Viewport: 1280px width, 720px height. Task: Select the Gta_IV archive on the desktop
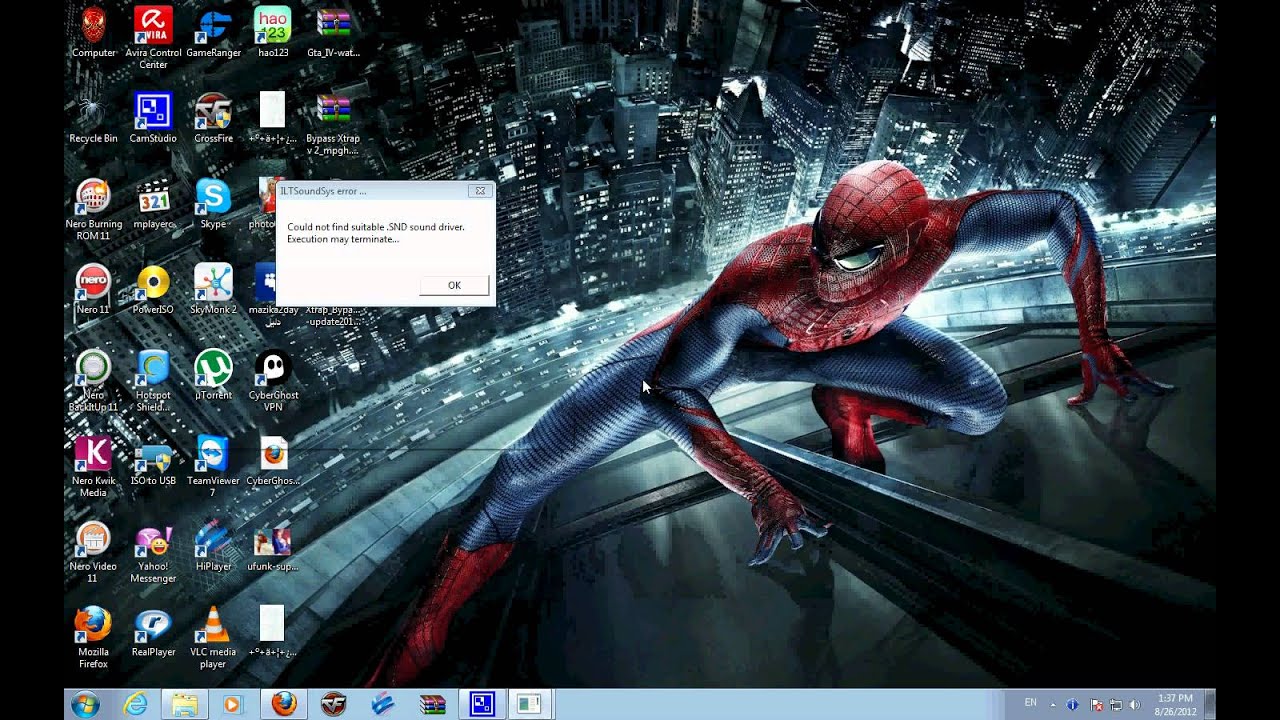[333, 32]
